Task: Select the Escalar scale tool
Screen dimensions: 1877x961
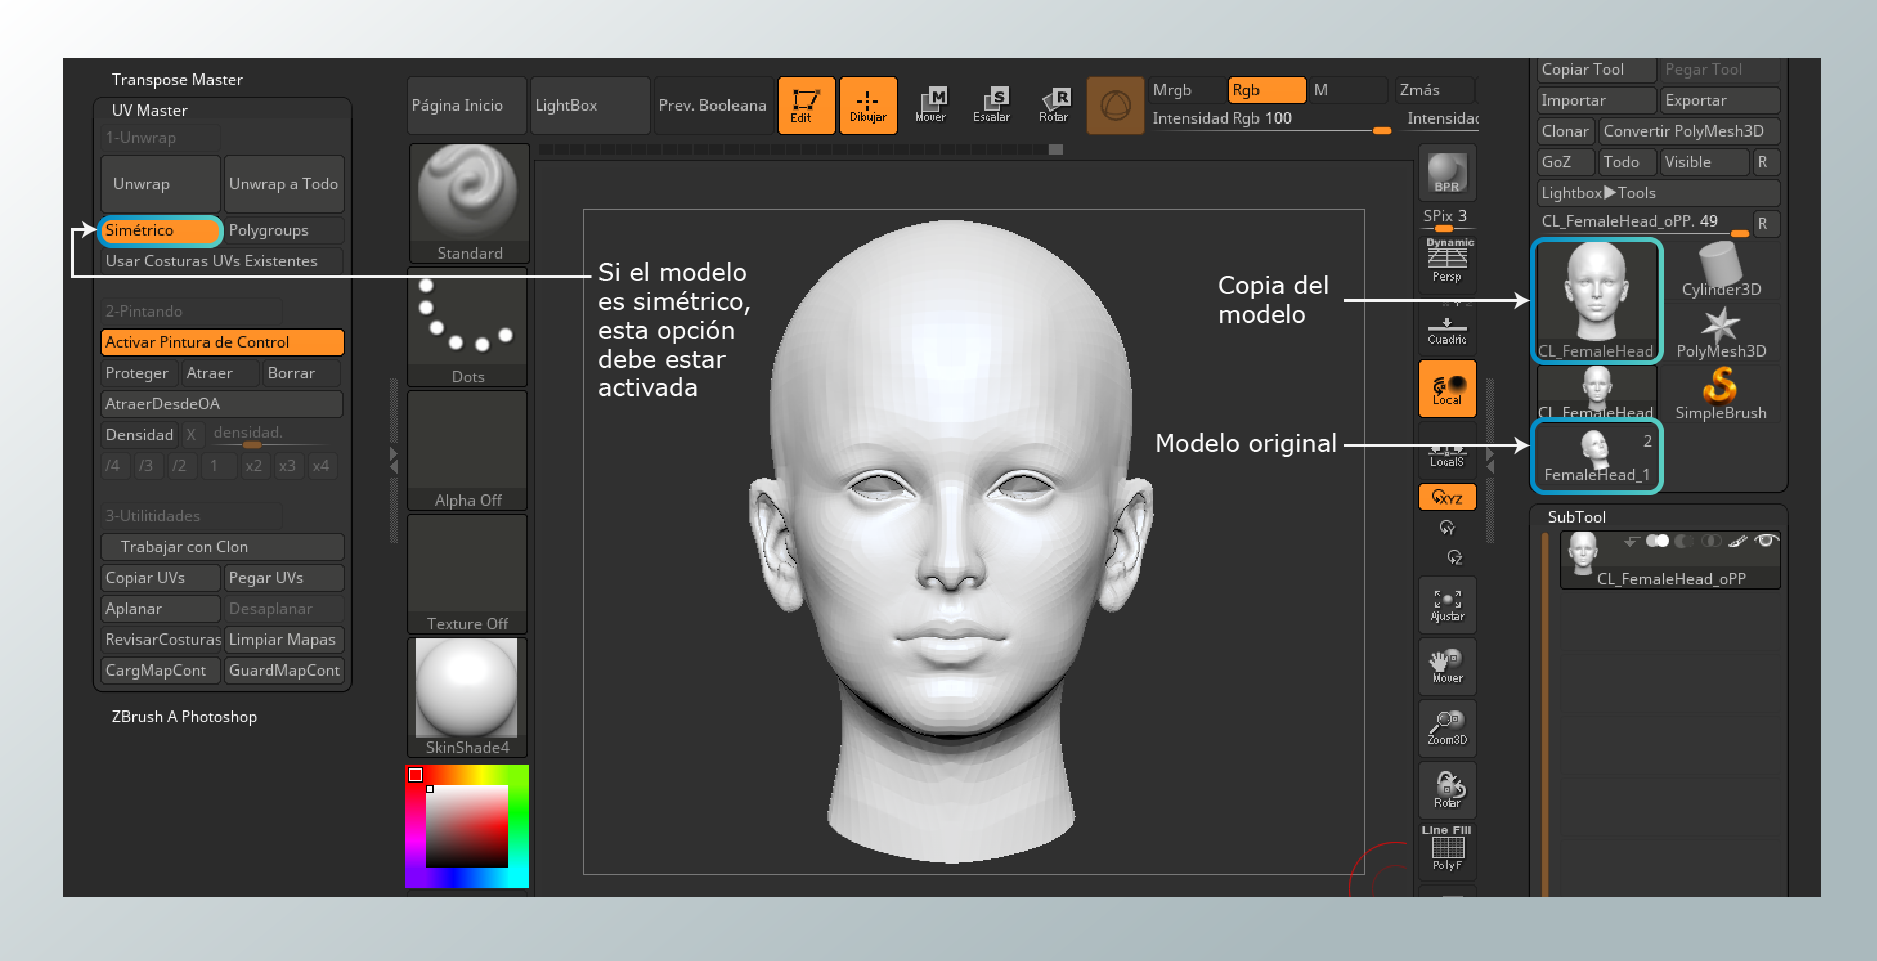Action: (991, 105)
